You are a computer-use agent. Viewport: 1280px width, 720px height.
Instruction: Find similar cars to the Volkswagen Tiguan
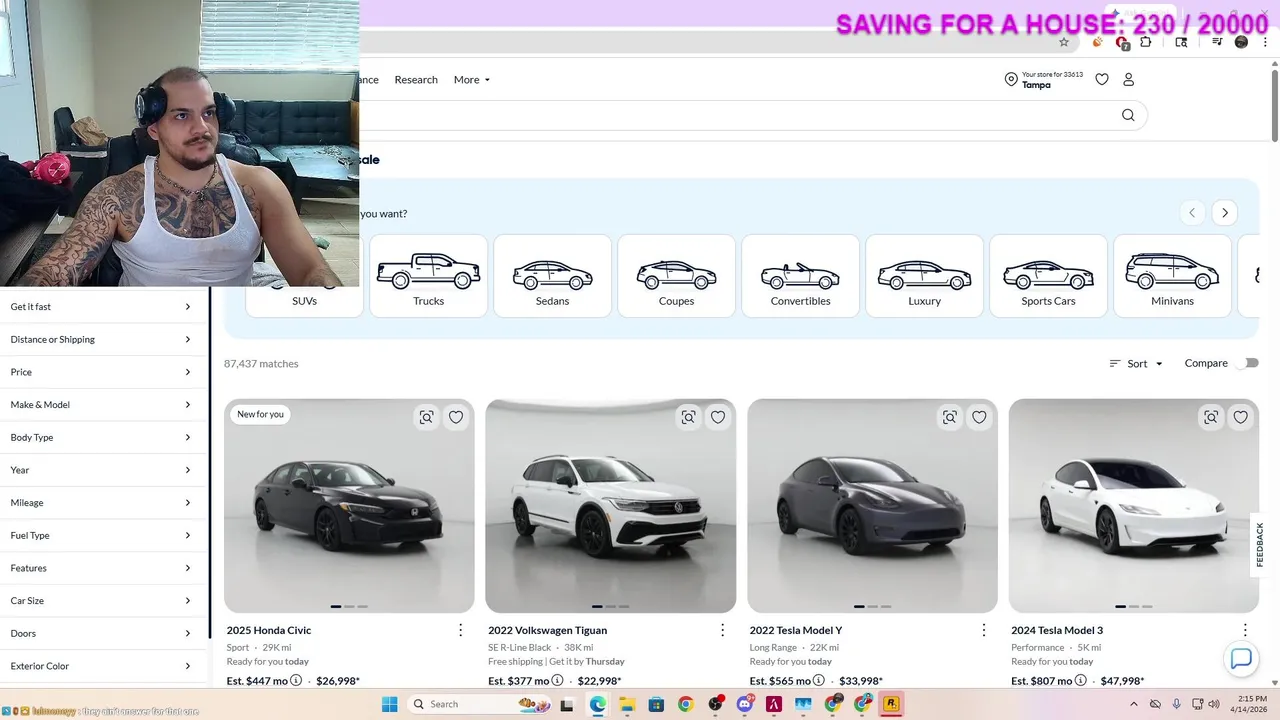(x=688, y=417)
